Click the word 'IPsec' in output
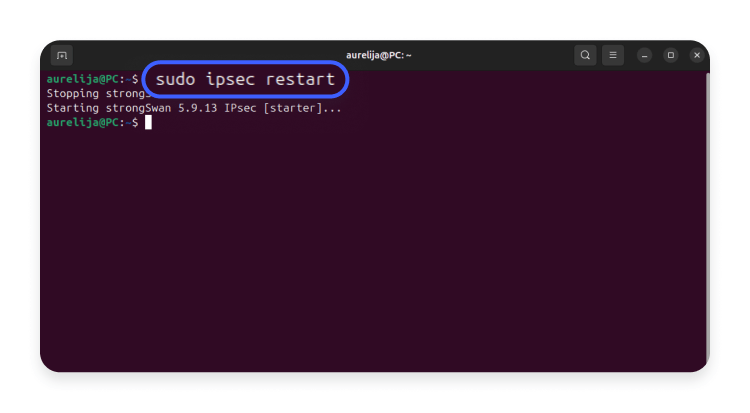The height and width of the screenshot is (413, 750). click(x=240, y=108)
